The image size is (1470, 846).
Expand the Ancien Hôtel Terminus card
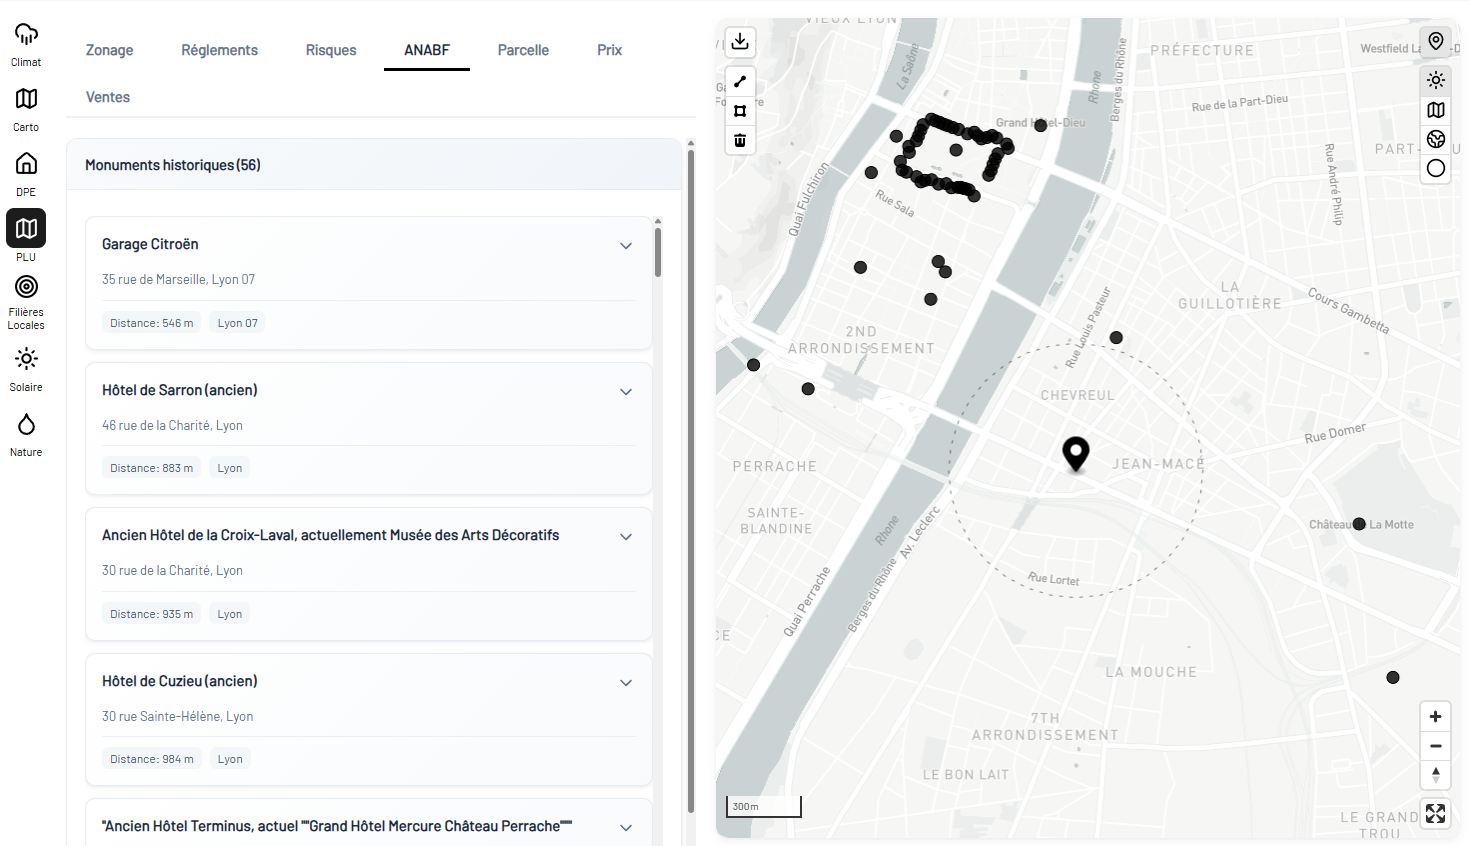click(x=626, y=828)
